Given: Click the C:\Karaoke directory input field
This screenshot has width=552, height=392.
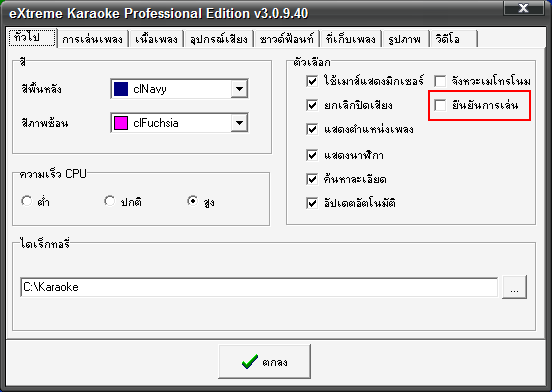Looking at the screenshot, I should [259, 287].
